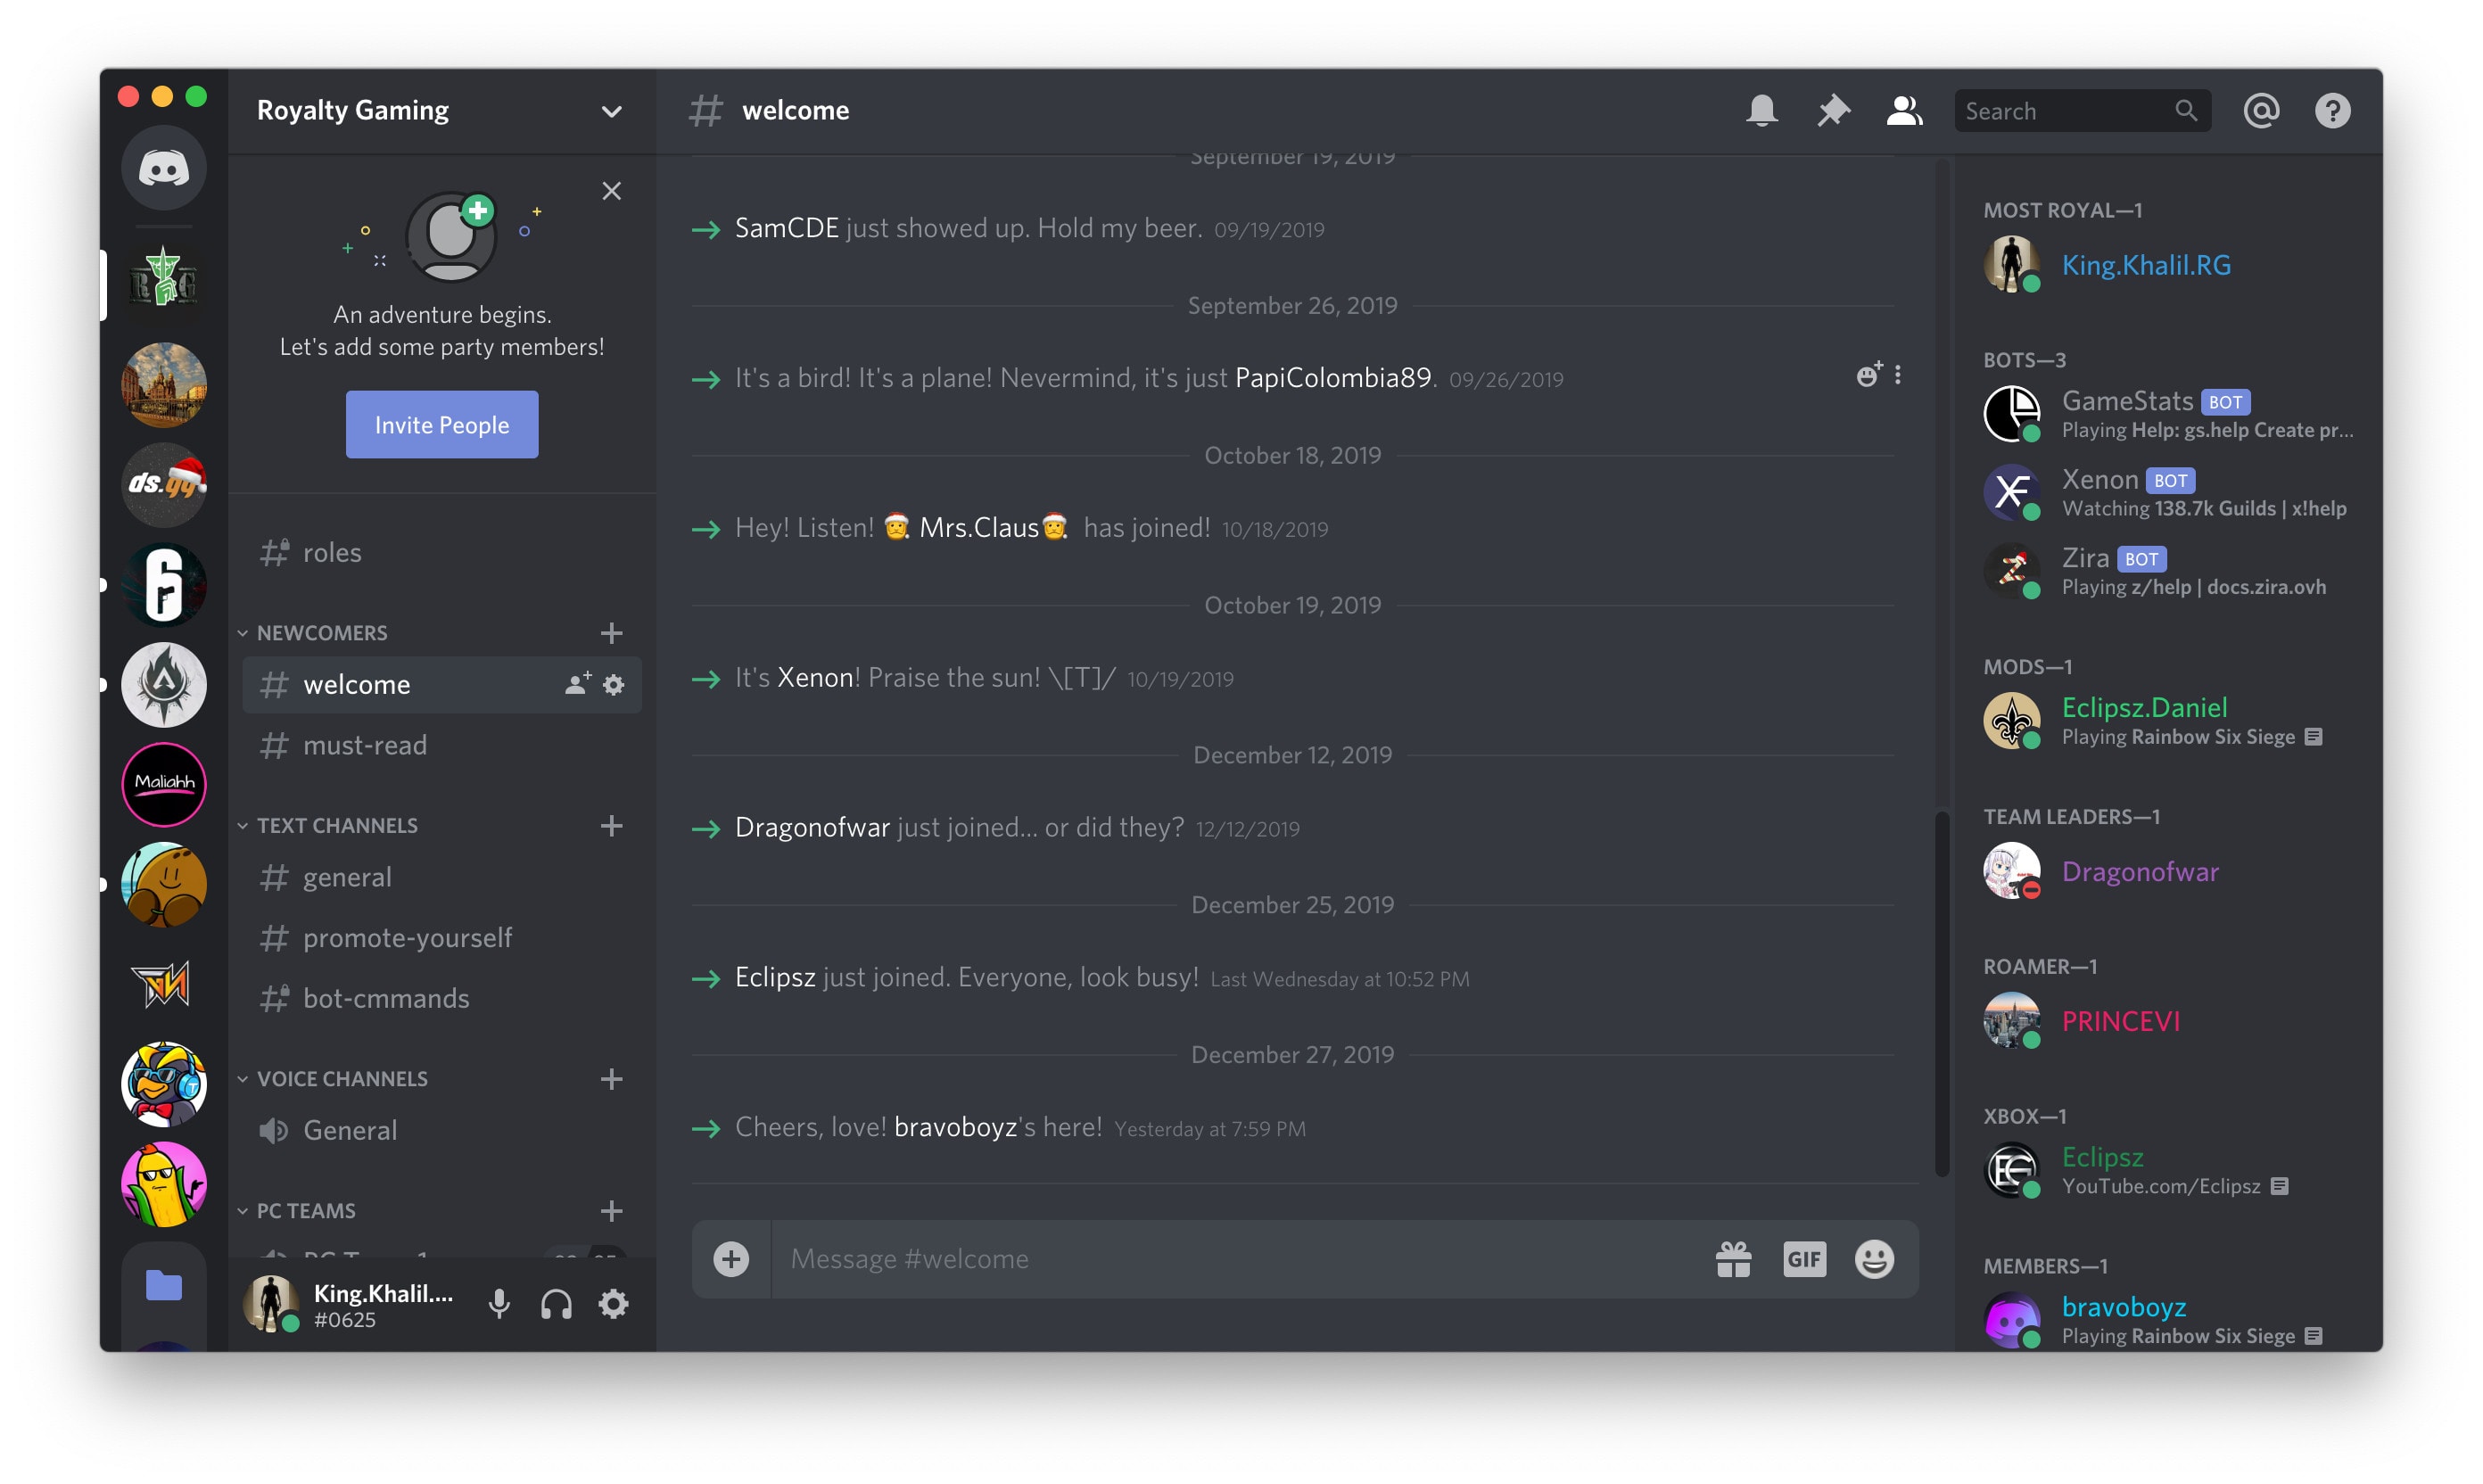Open the Royalty Gaming server dropdown

pyautogui.click(x=611, y=111)
